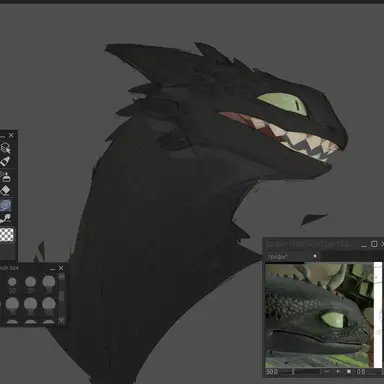Click the Brush Size panel scrollbar thumb
The image size is (384, 384).
[61, 296]
